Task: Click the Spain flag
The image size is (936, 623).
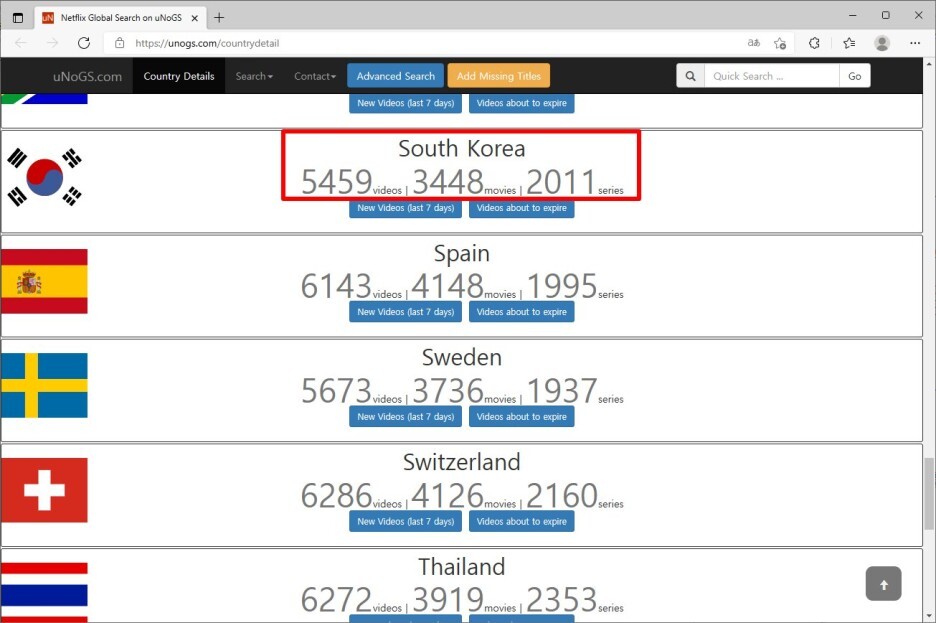Action: (x=44, y=281)
